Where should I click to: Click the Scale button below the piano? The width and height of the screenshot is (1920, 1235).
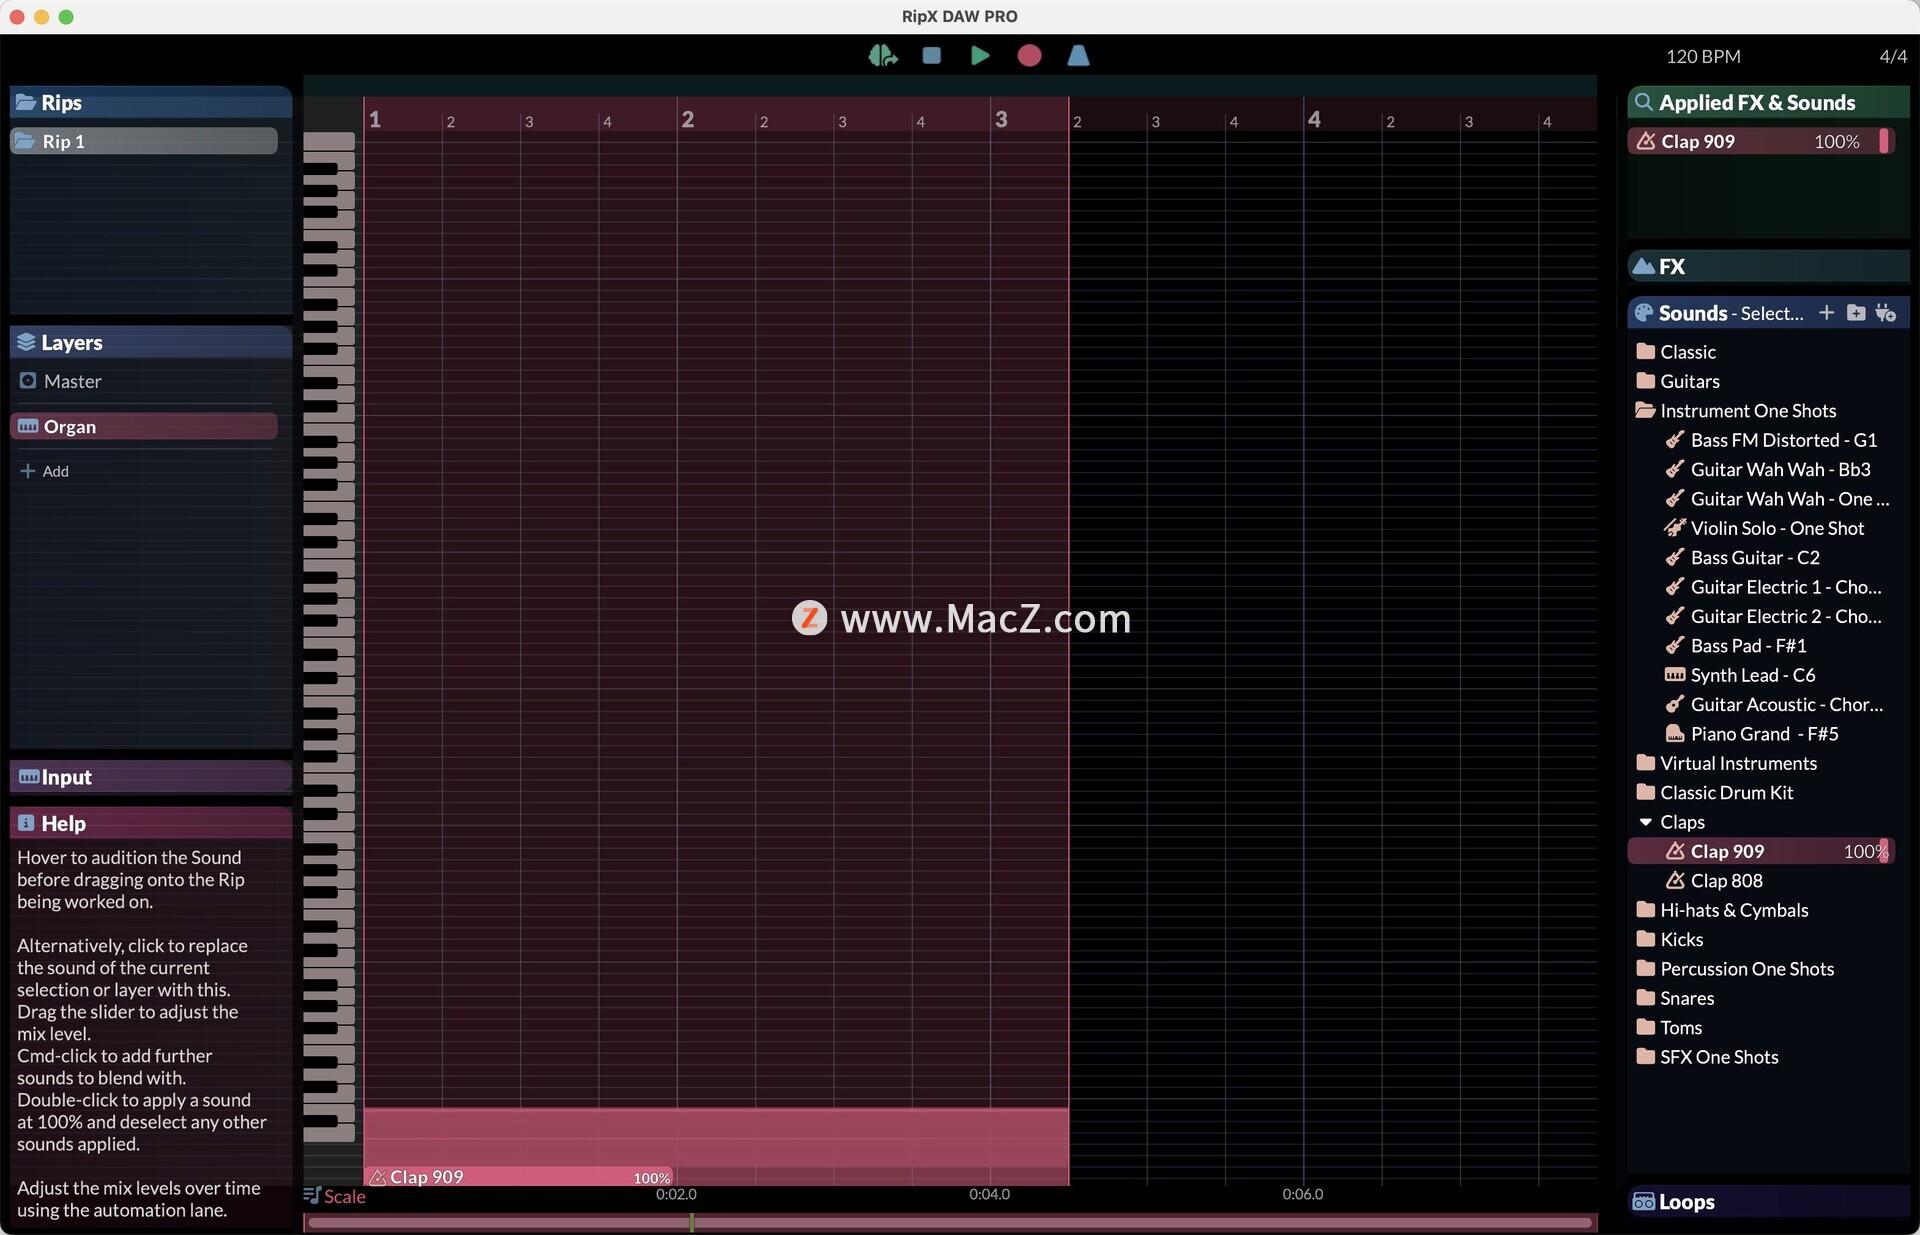coord(335,1196)
